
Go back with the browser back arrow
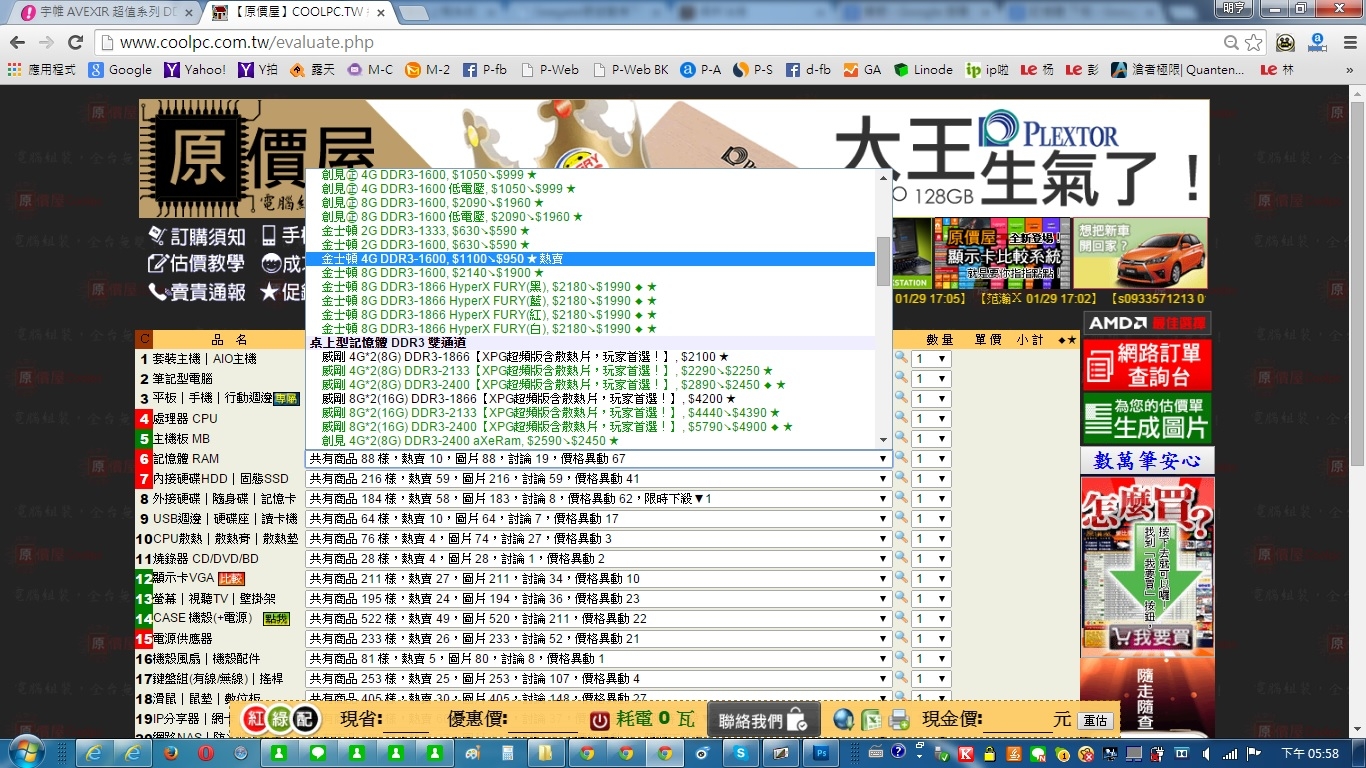pyautogui.click(x=17, y=43)
